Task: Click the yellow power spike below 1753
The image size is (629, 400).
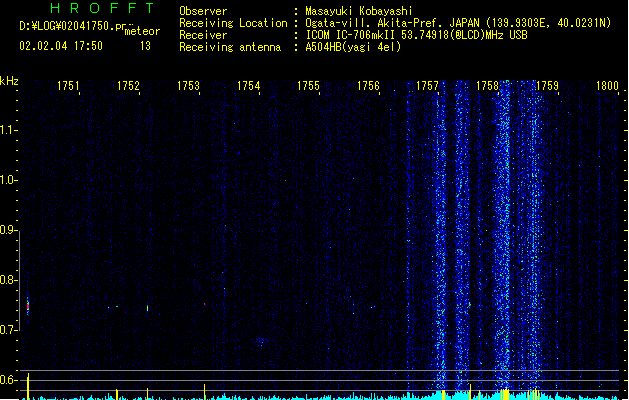Action: (205, 392)
